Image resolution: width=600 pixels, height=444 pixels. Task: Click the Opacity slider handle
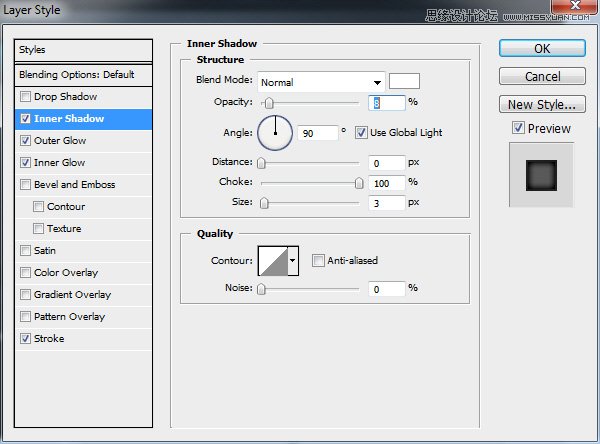coord(269,103)
